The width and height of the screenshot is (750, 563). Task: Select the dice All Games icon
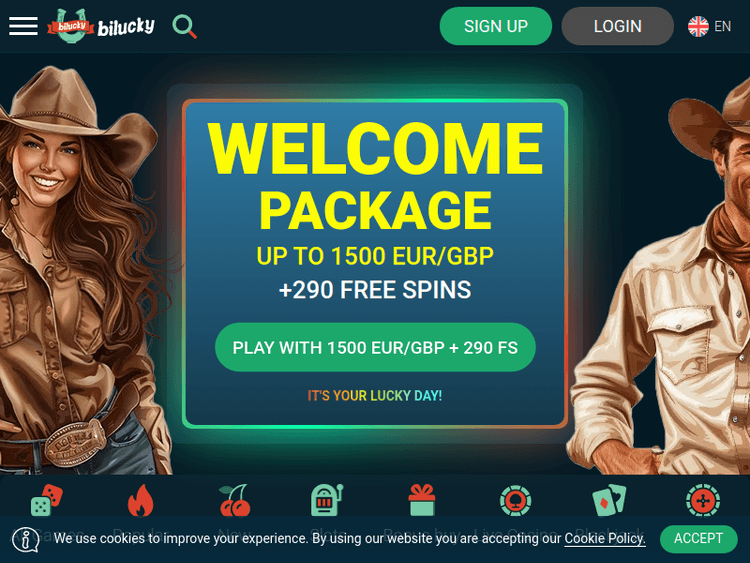[x=46, y=500]
